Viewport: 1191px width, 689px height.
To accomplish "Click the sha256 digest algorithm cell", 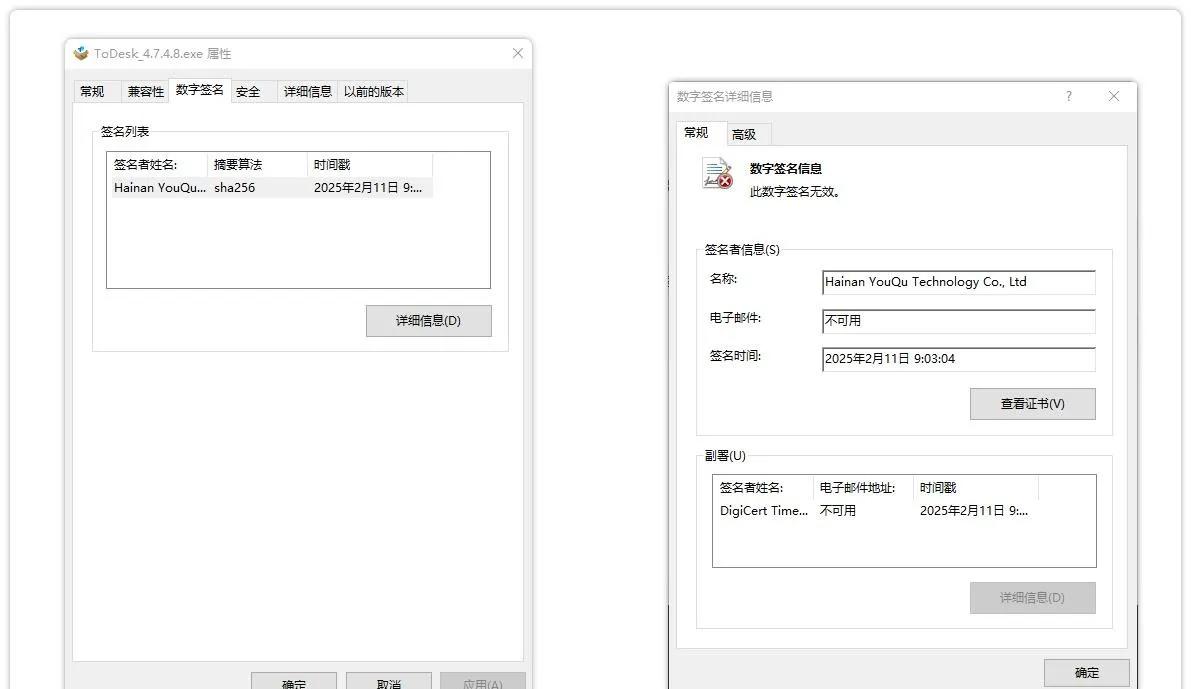I will (235, 188).
